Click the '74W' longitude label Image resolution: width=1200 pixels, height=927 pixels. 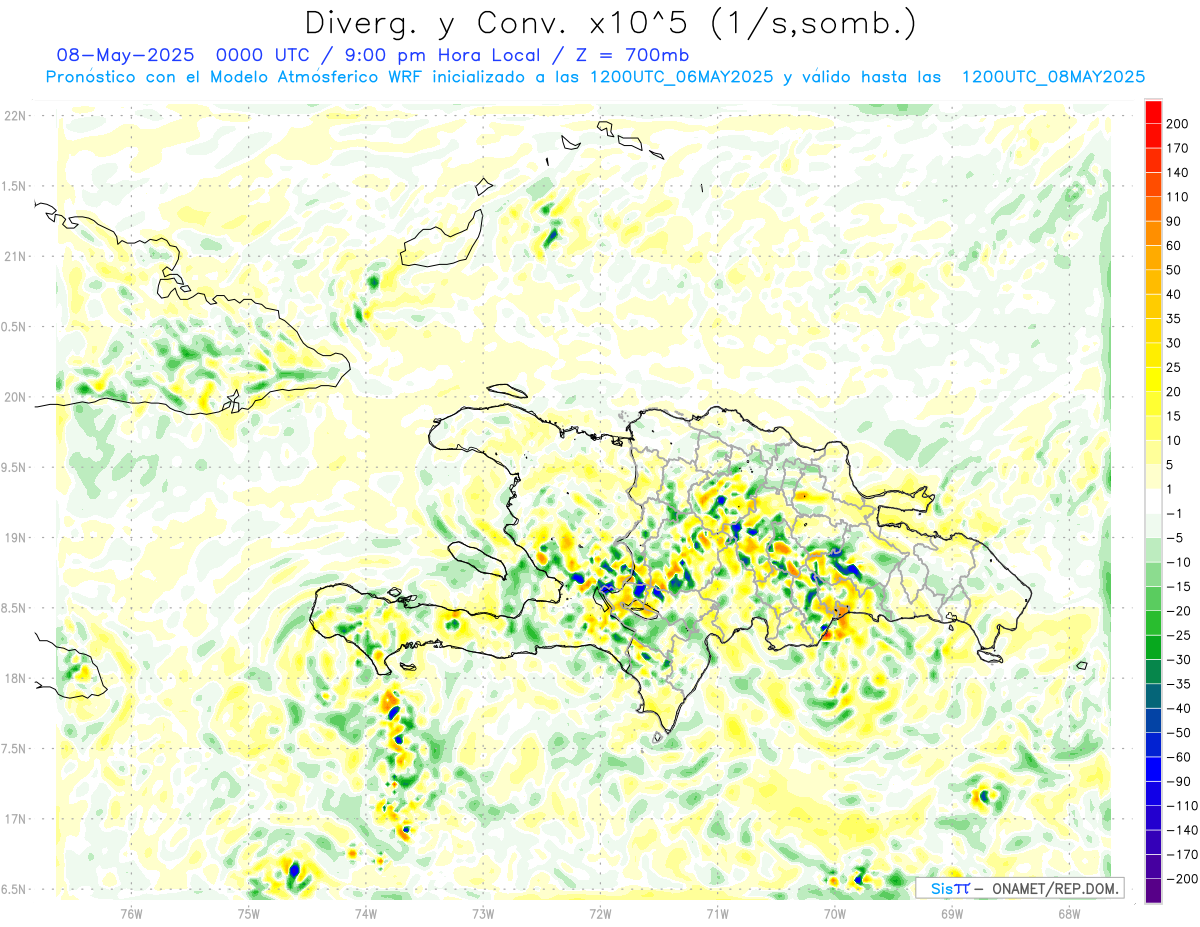point(366,914)
